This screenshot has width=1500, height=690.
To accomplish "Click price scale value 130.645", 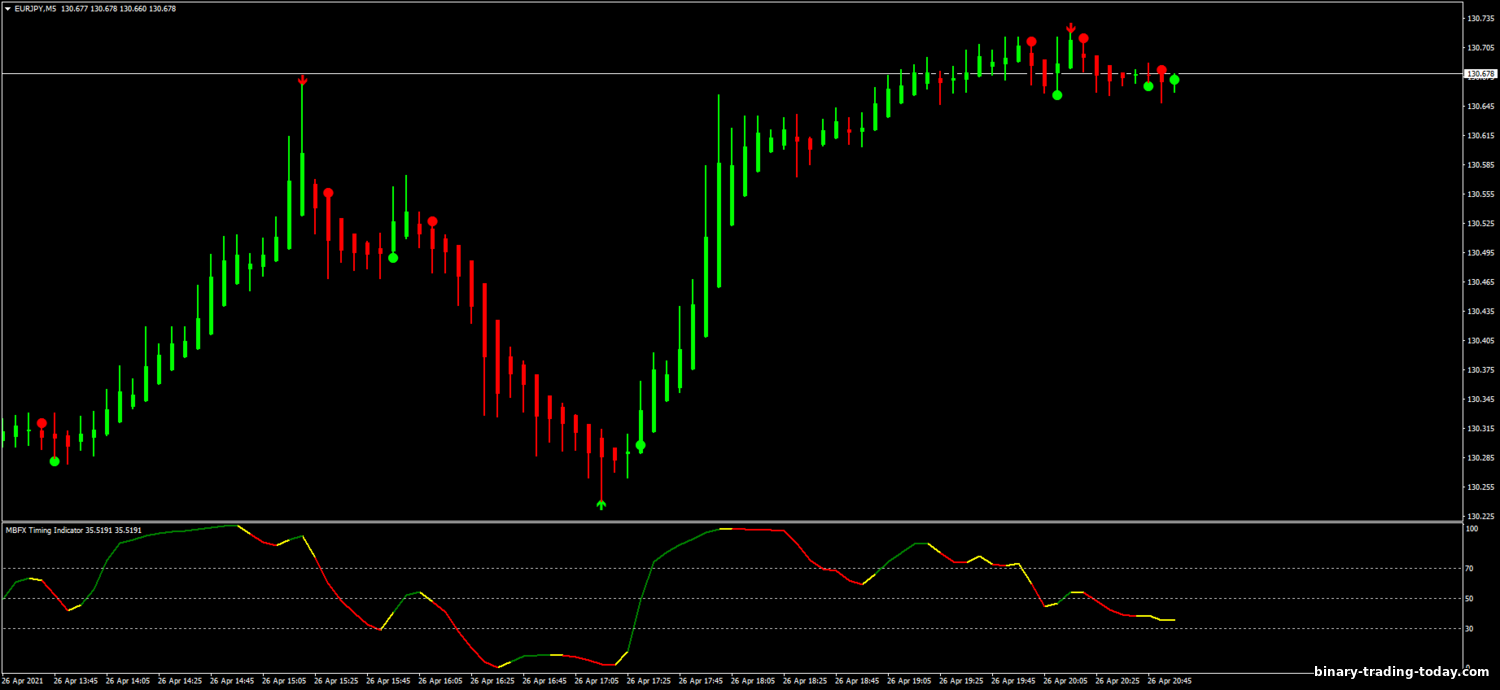I will point(1481,106).
